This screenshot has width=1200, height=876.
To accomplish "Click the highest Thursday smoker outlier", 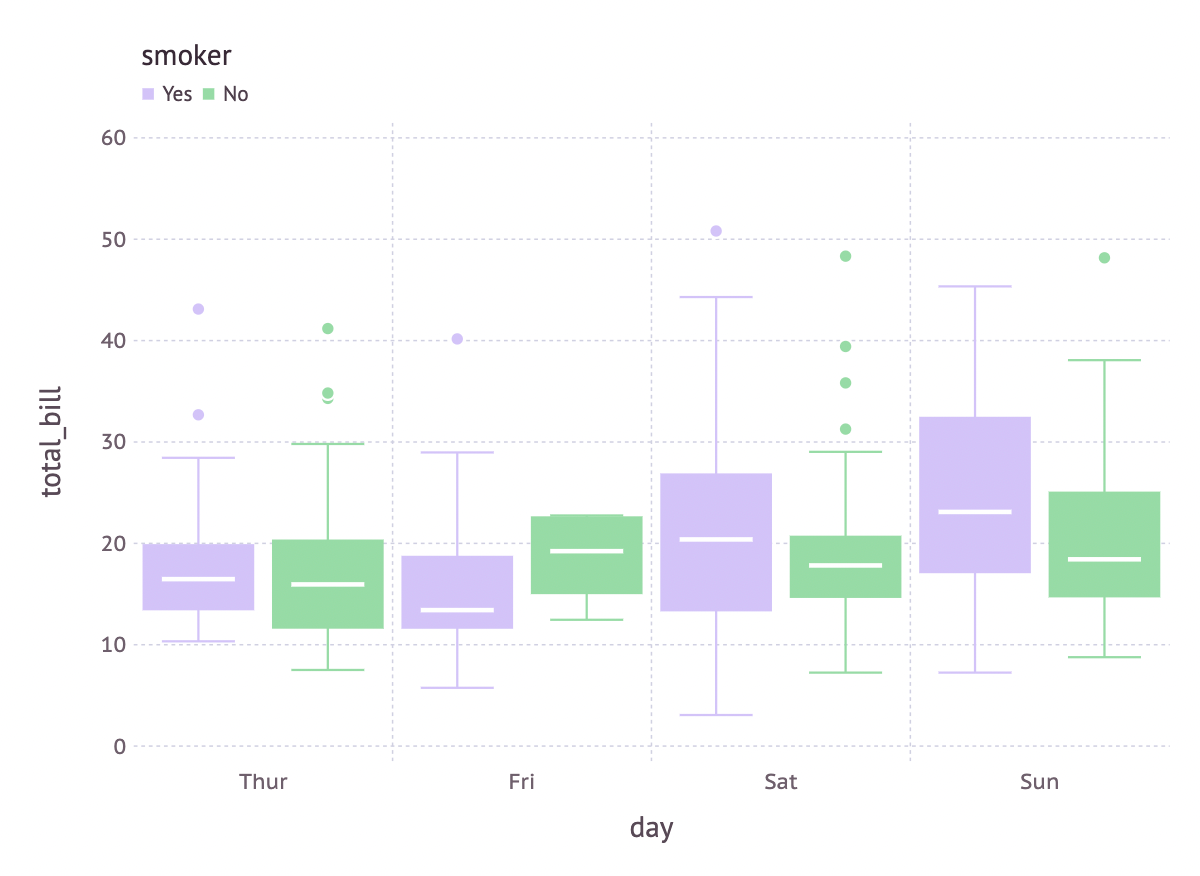I will click(198, 309).
